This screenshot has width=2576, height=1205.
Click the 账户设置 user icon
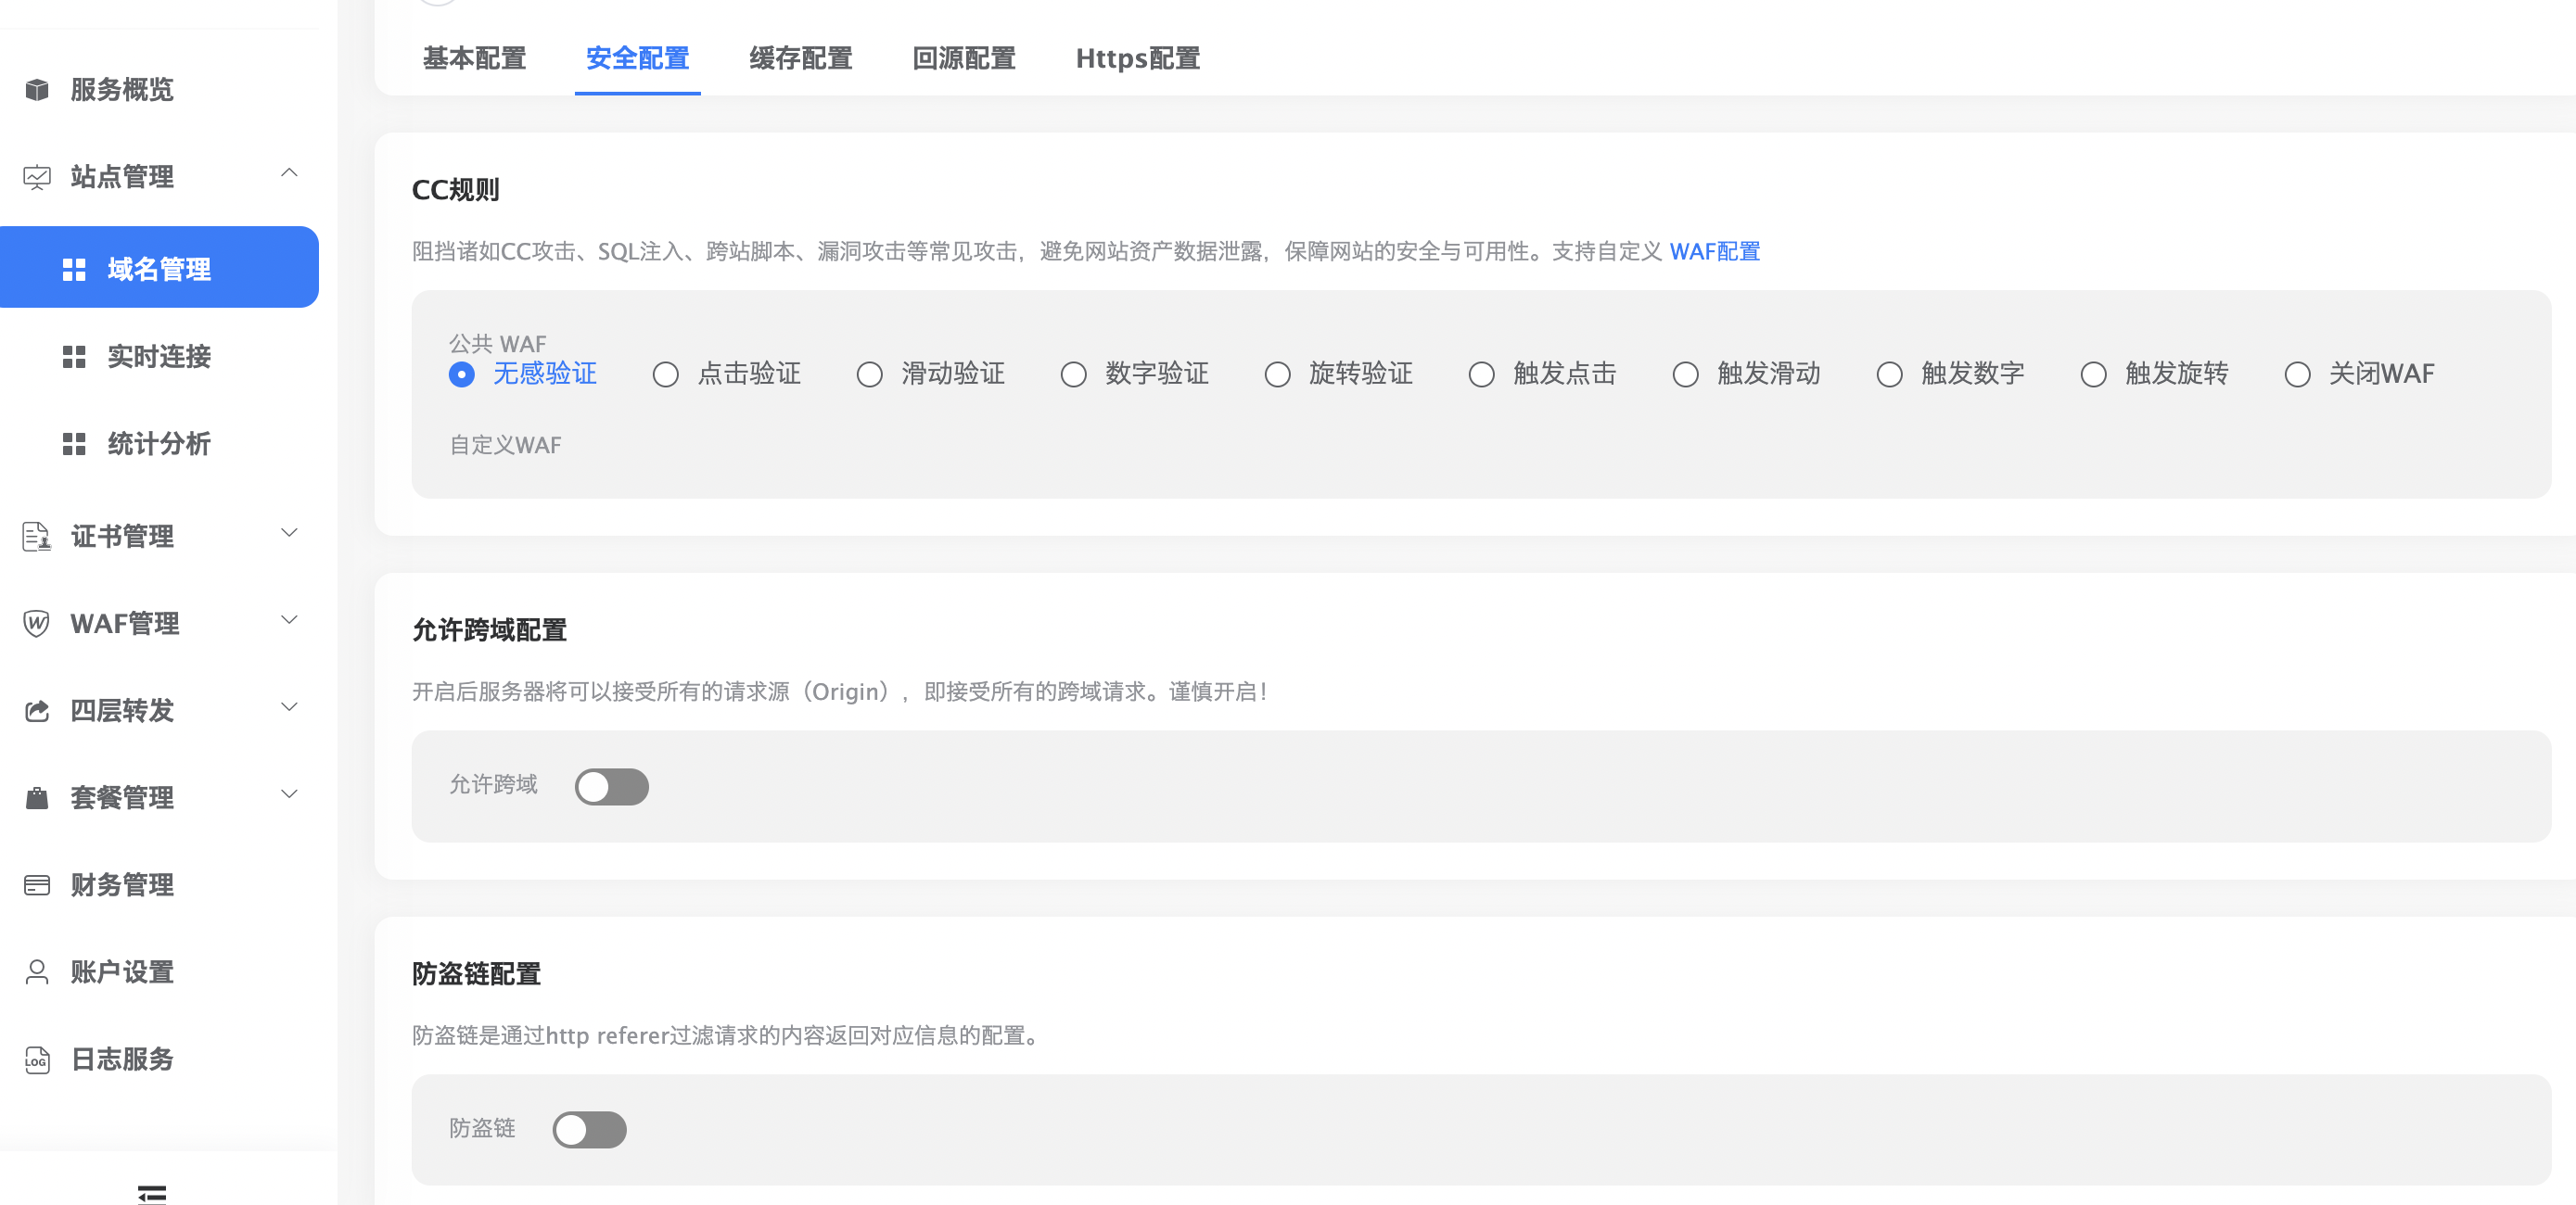coord(37,972)
